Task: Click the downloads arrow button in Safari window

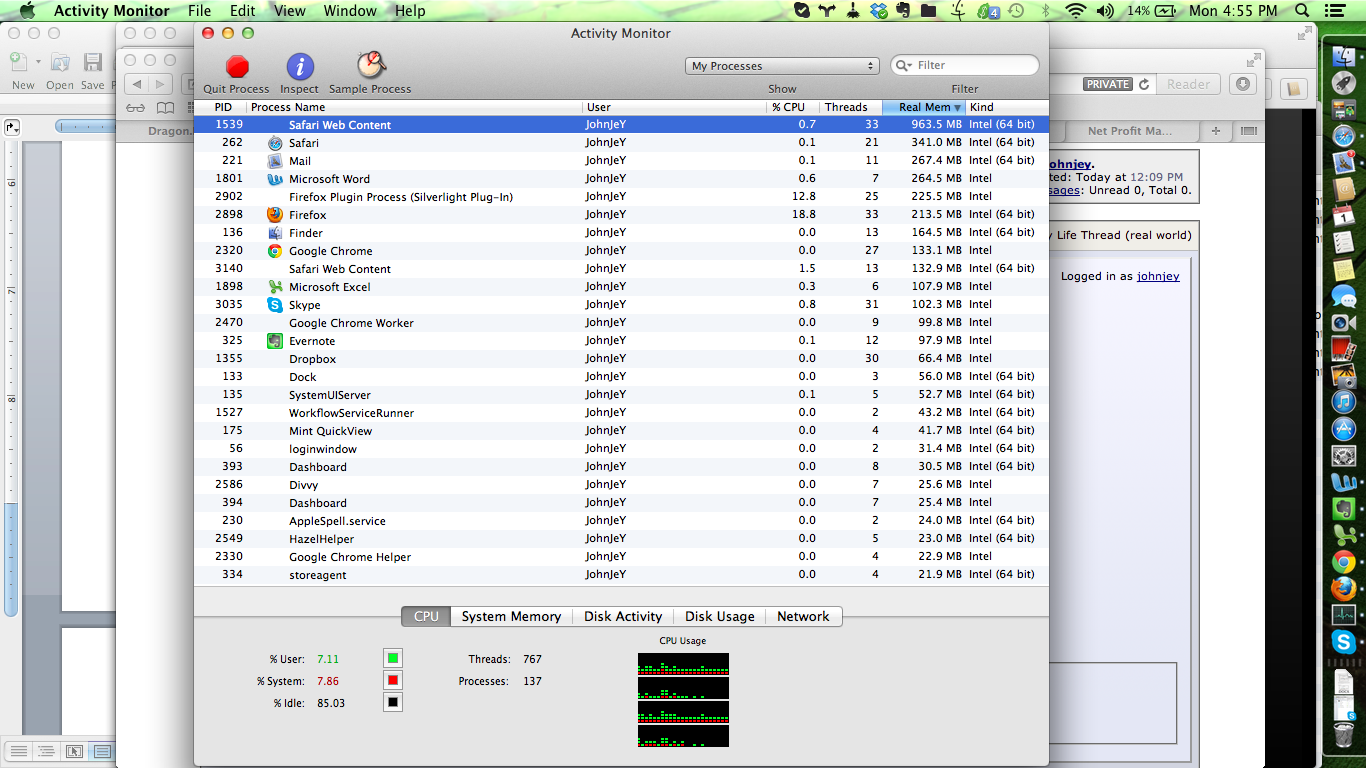Action: coord(1243,85)
